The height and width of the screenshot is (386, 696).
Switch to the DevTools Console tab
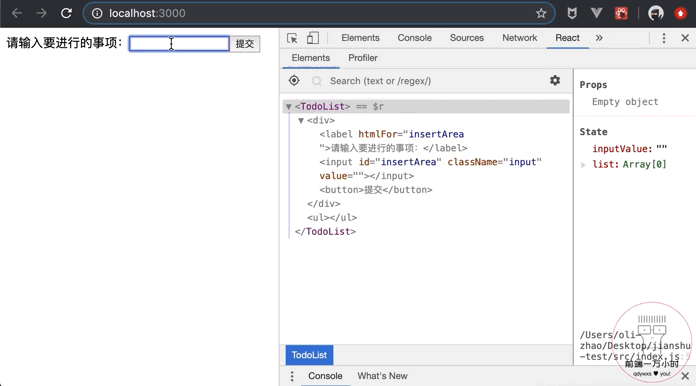pos(414,38)
